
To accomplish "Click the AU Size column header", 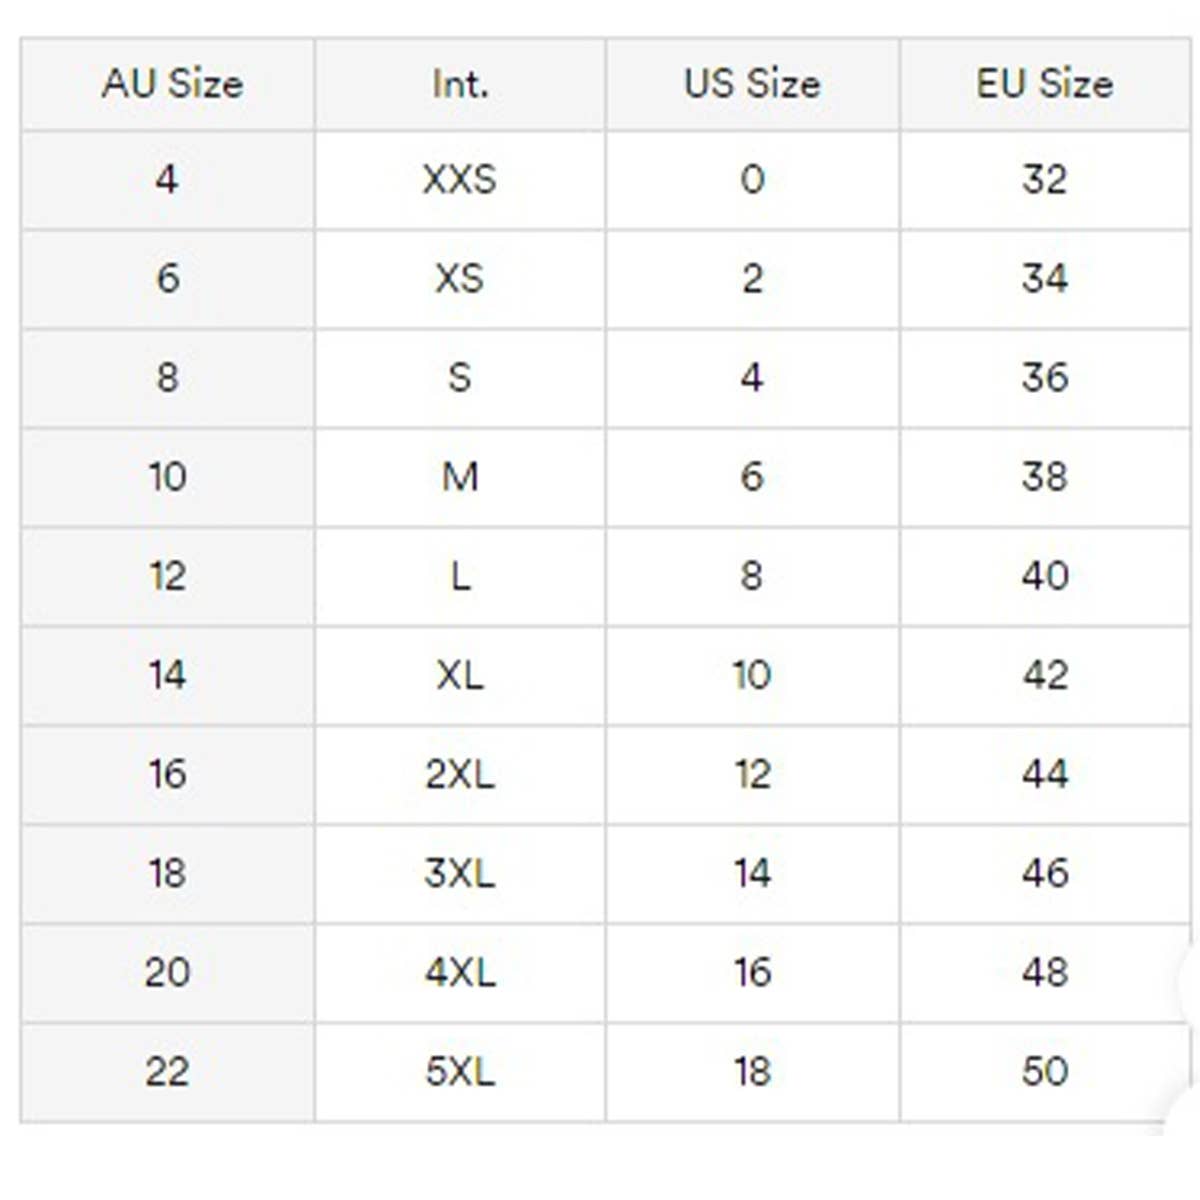I will [172, 84].
